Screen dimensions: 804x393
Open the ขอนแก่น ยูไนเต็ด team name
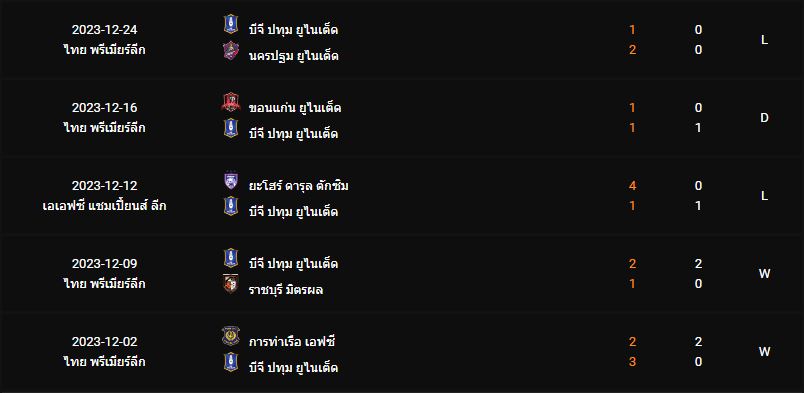(295, 108)
